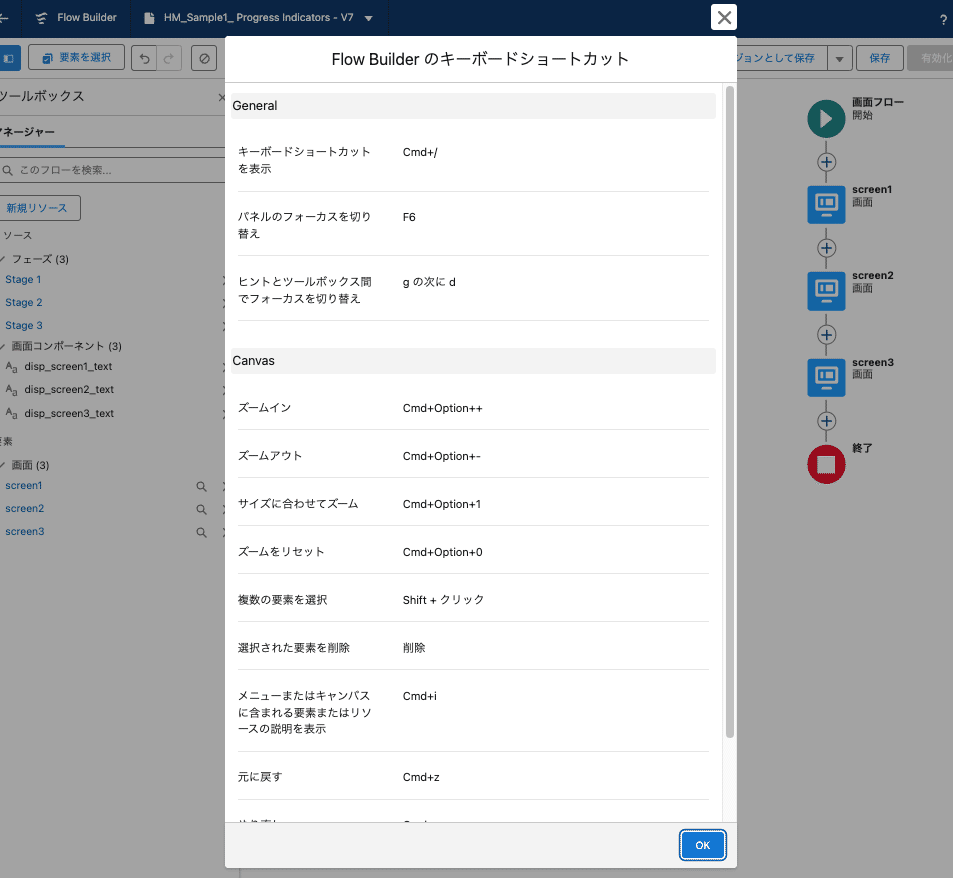The width and height of the screenshot is (953, 878).
Task: Click the Cmd+Option+0 shortcut text
Action: (x=442, y=552)
